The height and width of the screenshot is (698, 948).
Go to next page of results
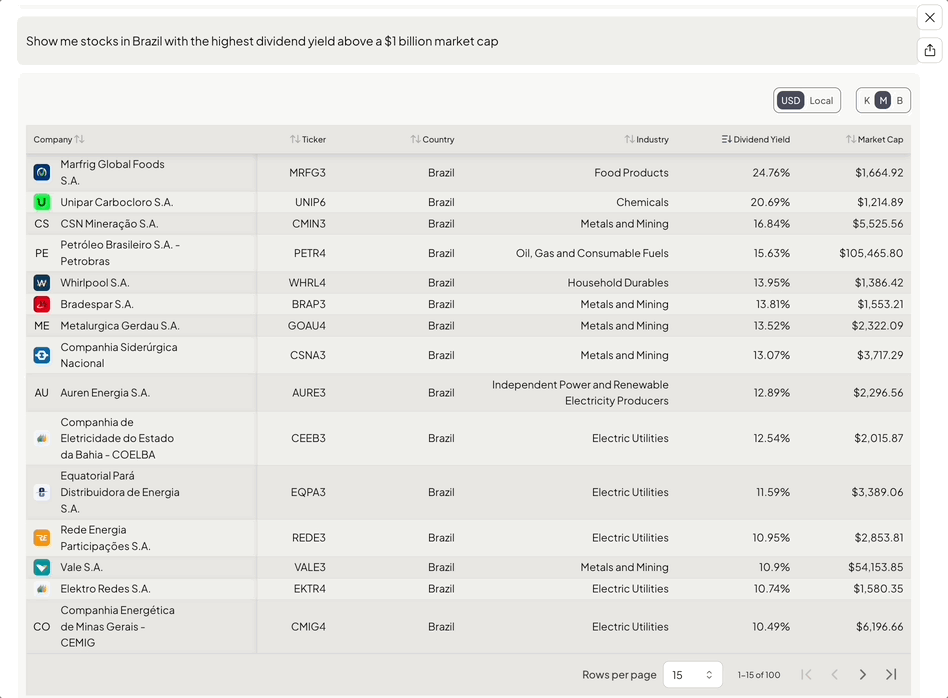[x=863, y=674]
